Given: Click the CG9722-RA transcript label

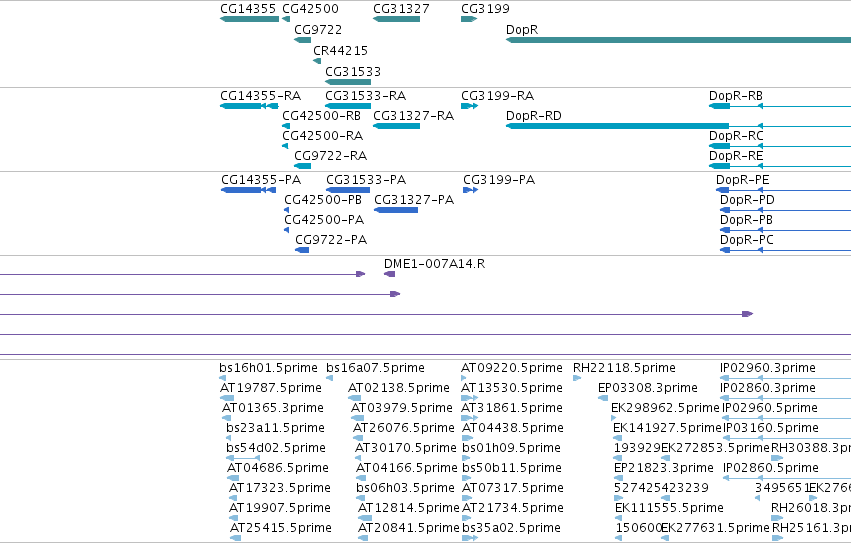Looking at the screenshot, I should (331, 156).
